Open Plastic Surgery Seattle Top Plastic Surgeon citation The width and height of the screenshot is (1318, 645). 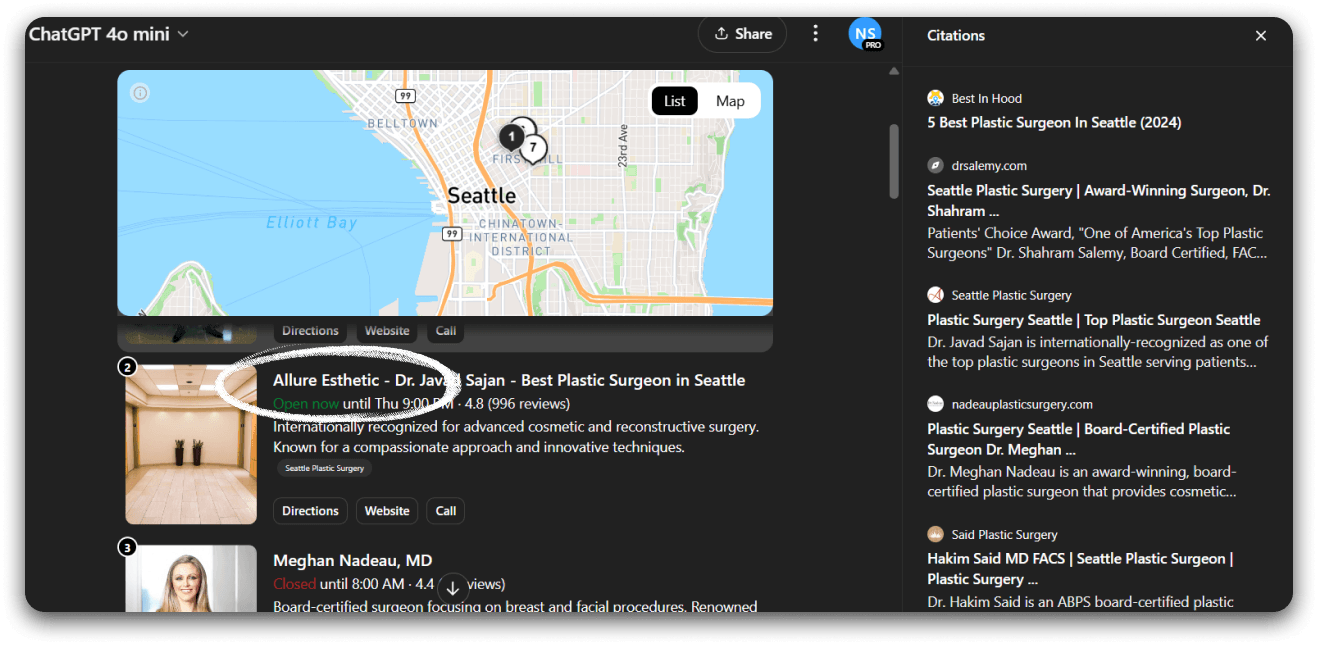pos(1093,320)
